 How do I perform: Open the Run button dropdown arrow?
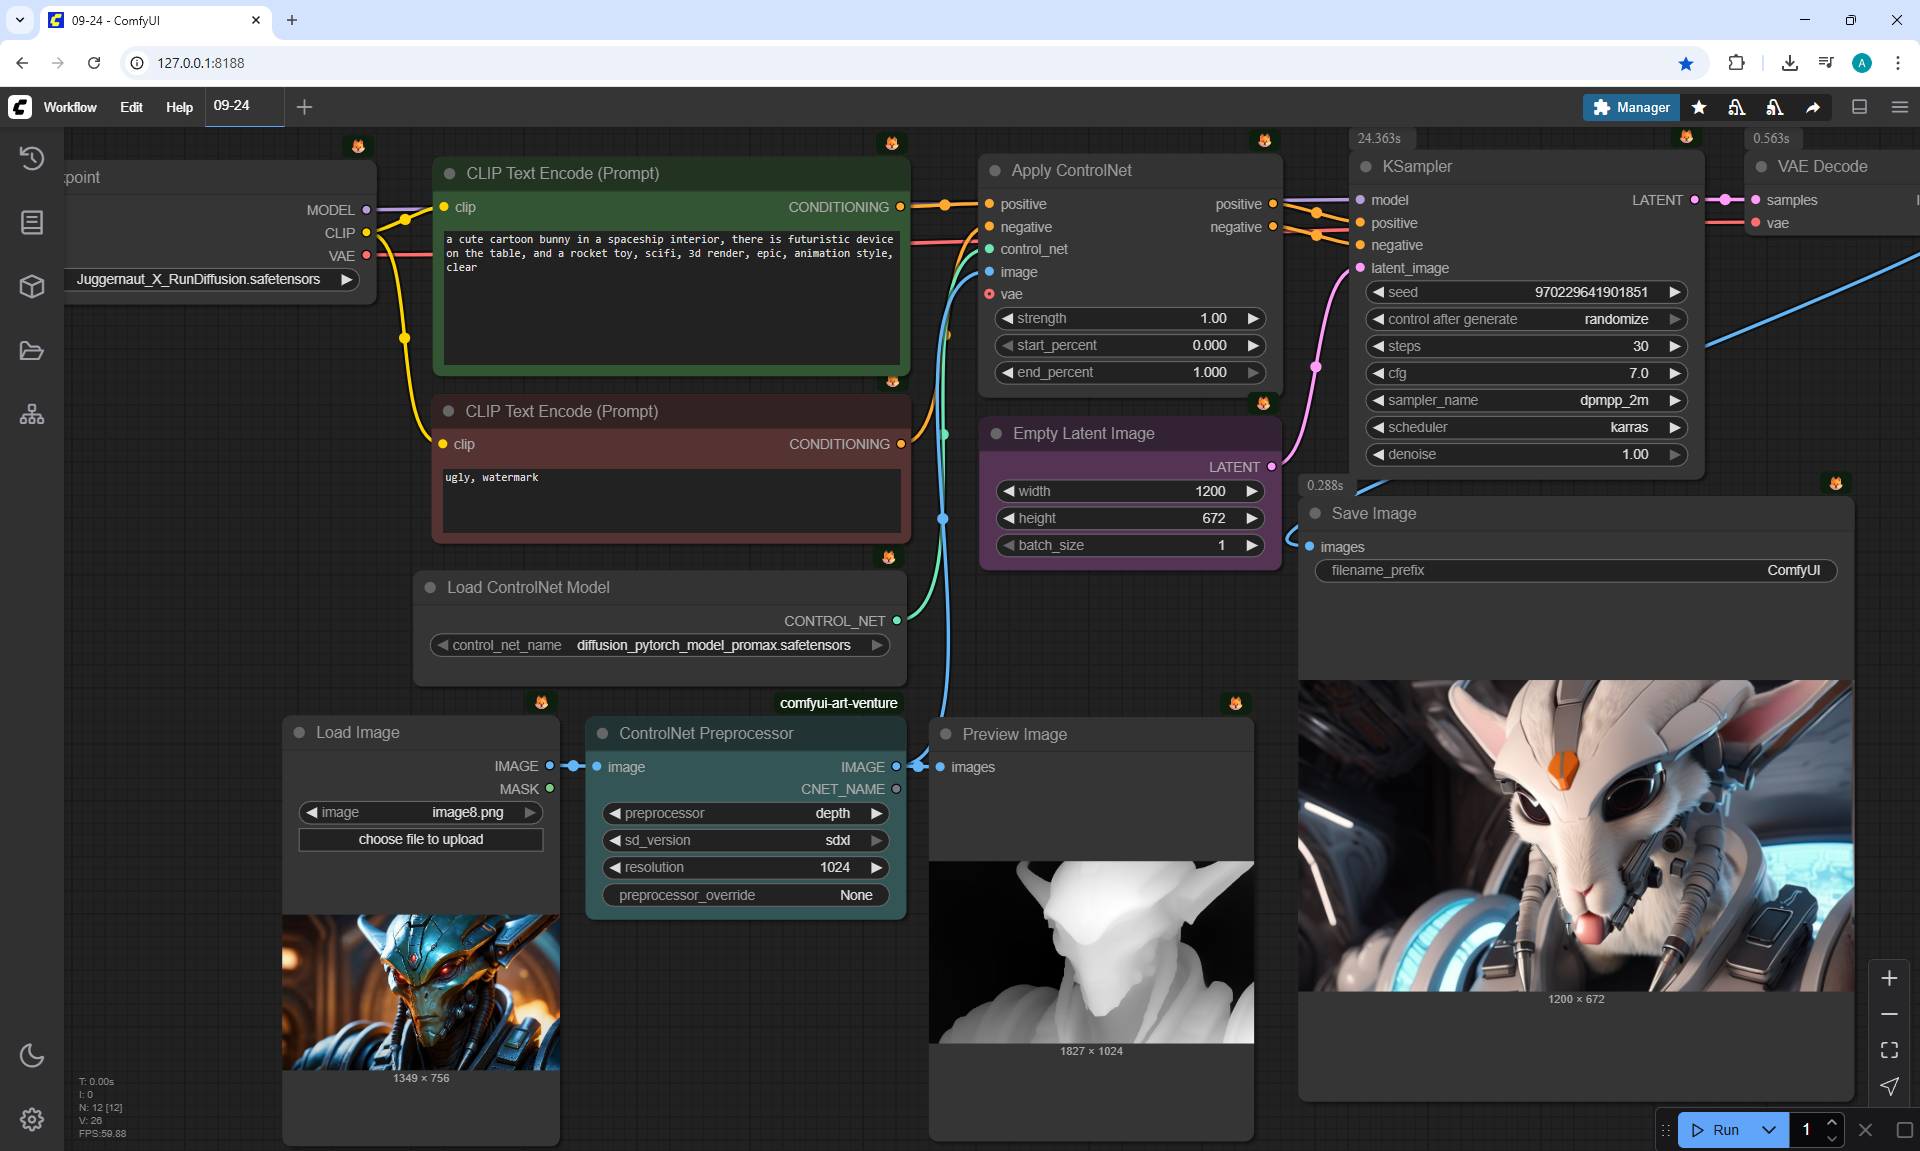[x=1769, y=1130]
